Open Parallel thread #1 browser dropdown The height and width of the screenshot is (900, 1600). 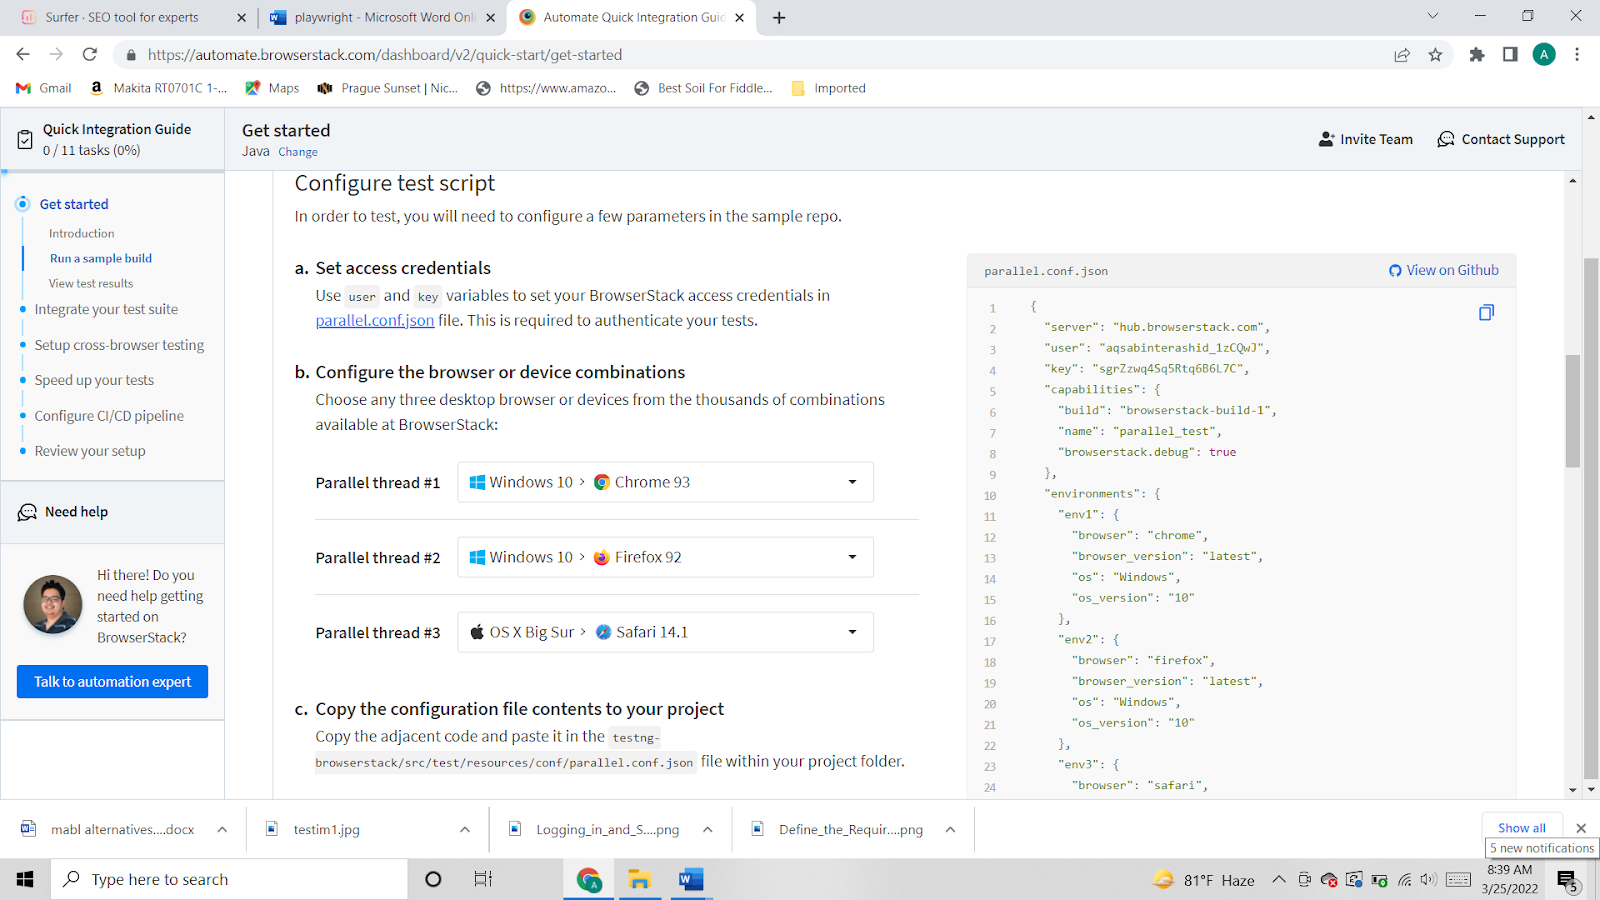click(665, 482)
